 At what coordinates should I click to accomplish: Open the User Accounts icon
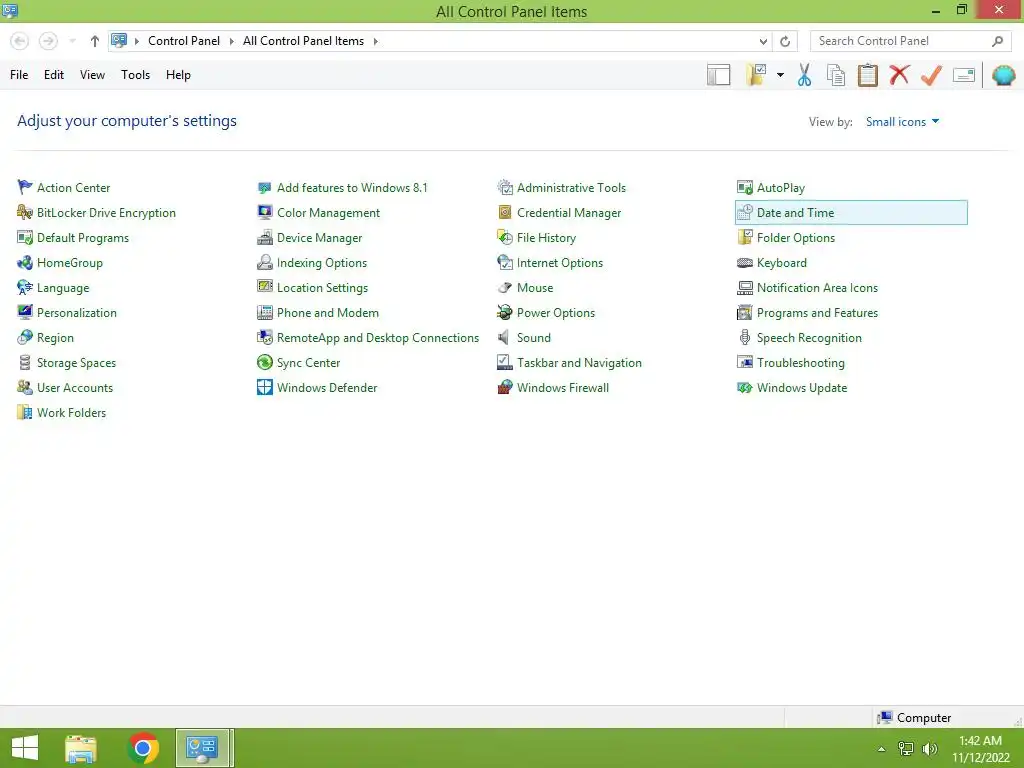tap(25, 387)
